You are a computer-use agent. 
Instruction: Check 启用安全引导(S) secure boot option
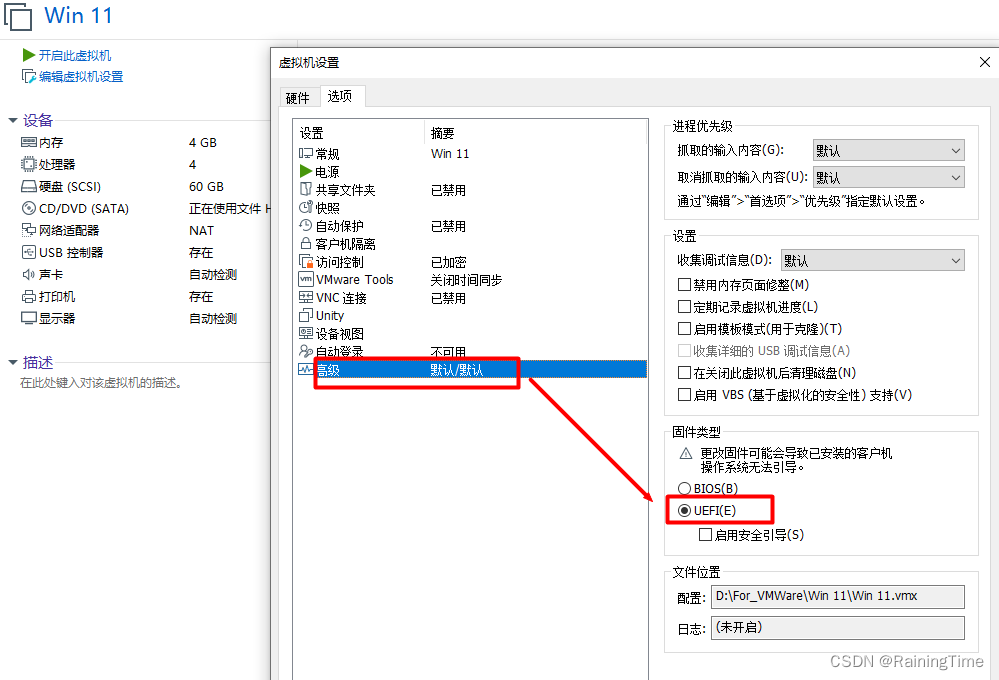705,535
